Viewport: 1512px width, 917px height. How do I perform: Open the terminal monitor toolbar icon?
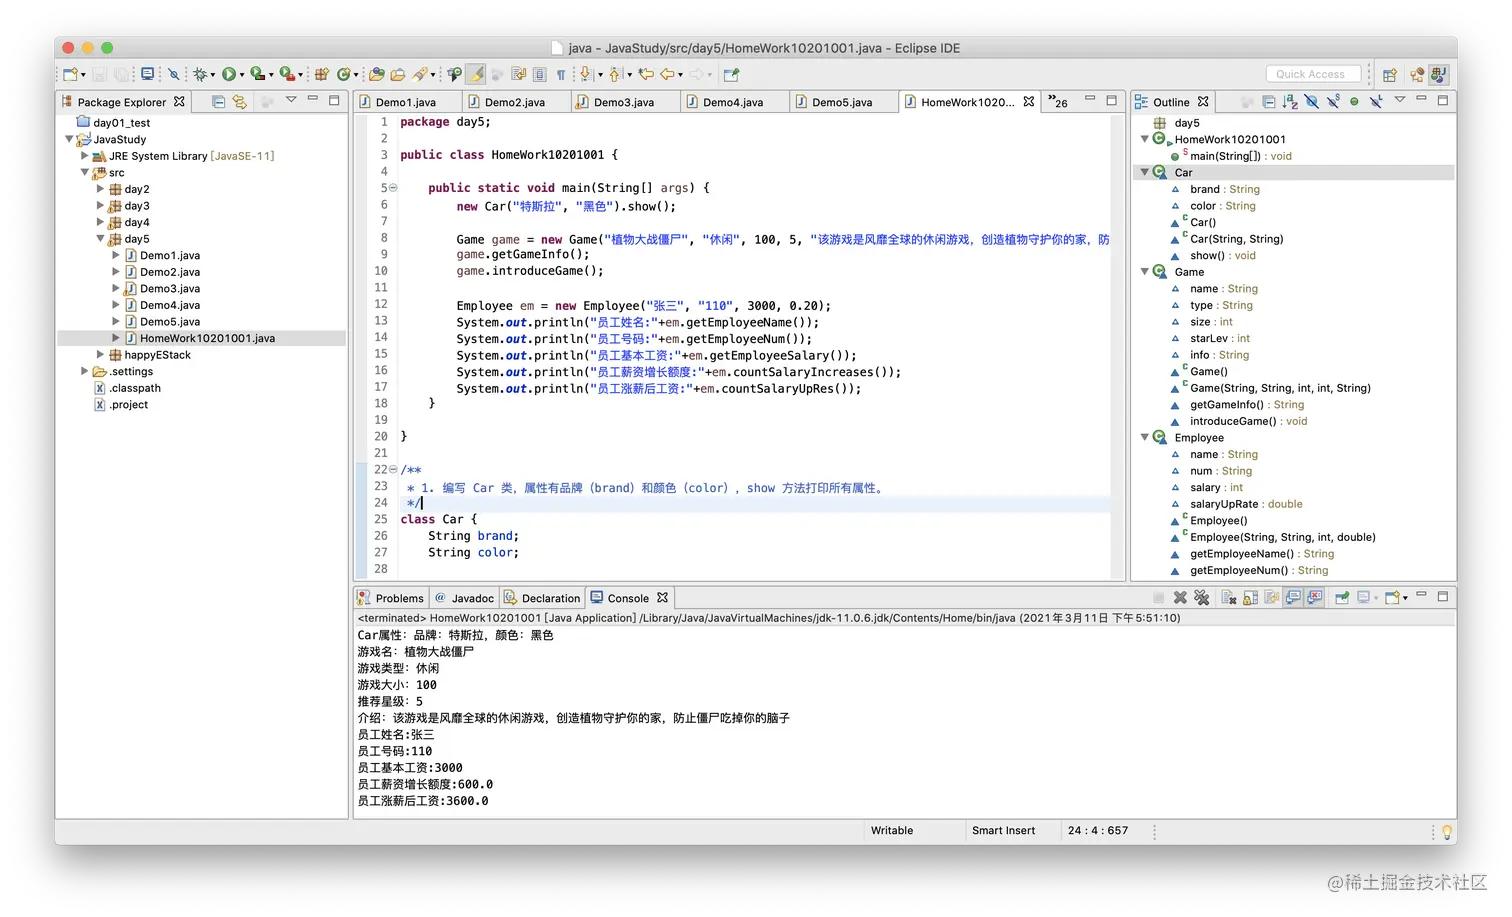(x=147, y=74)
